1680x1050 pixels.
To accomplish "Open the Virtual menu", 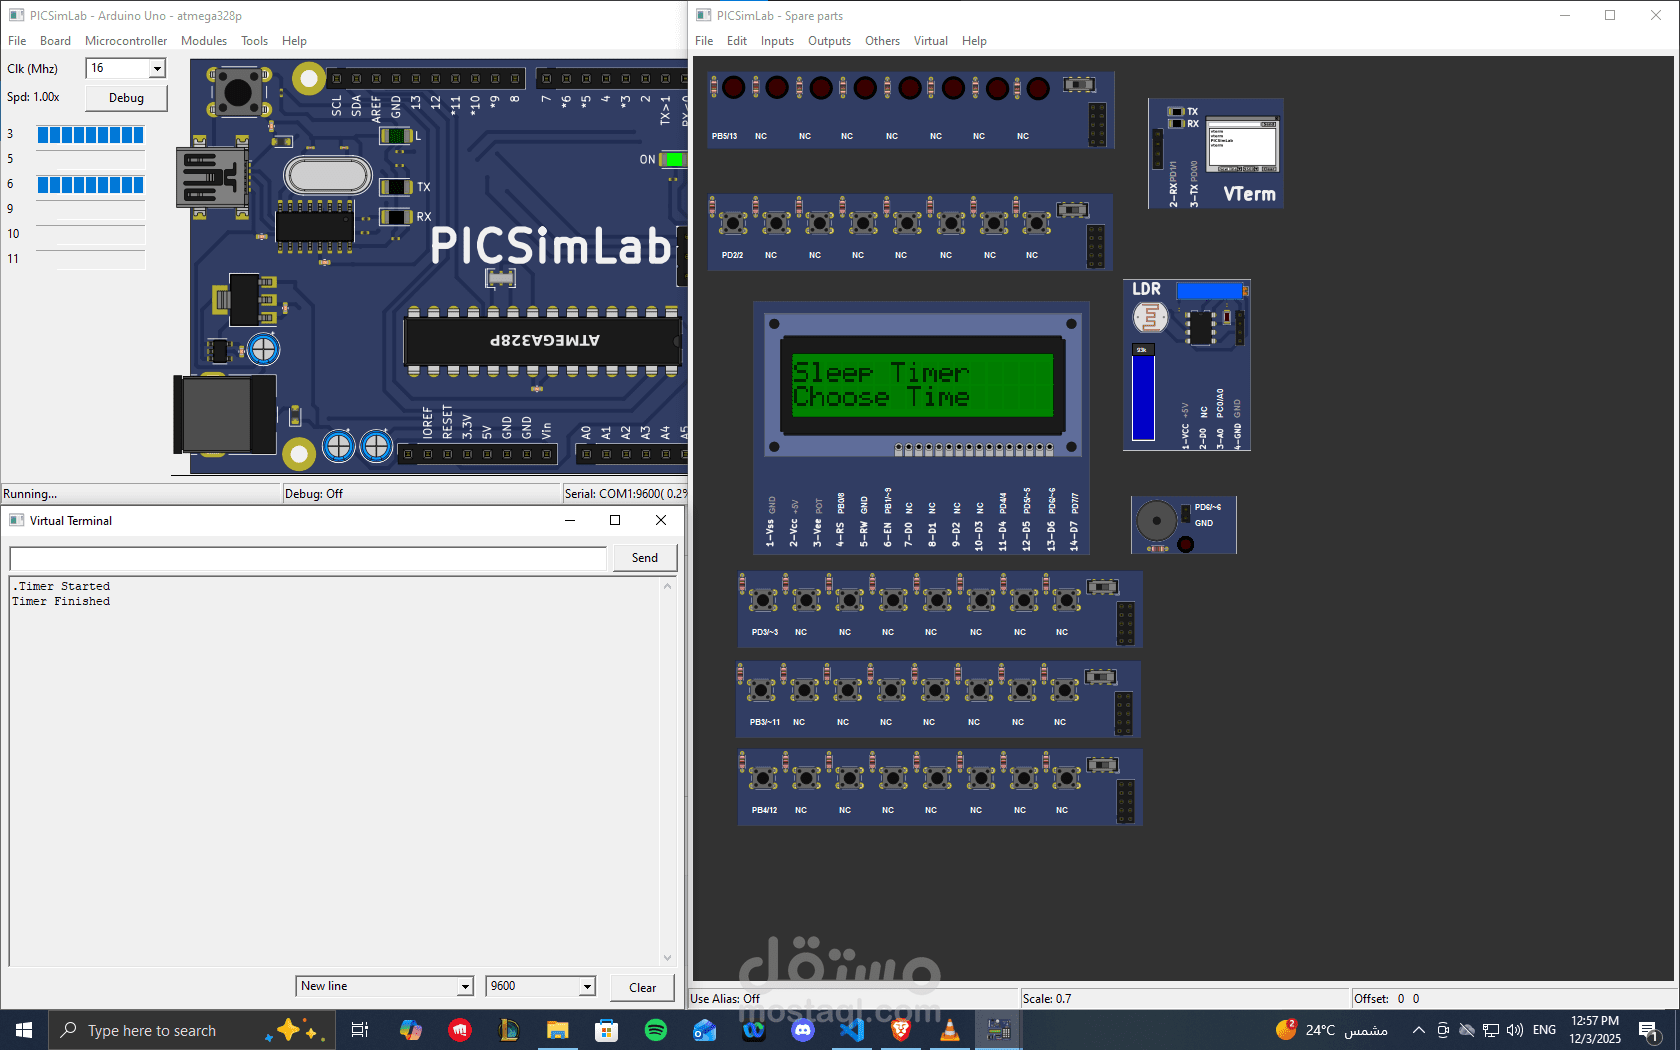I will [930, 41].
